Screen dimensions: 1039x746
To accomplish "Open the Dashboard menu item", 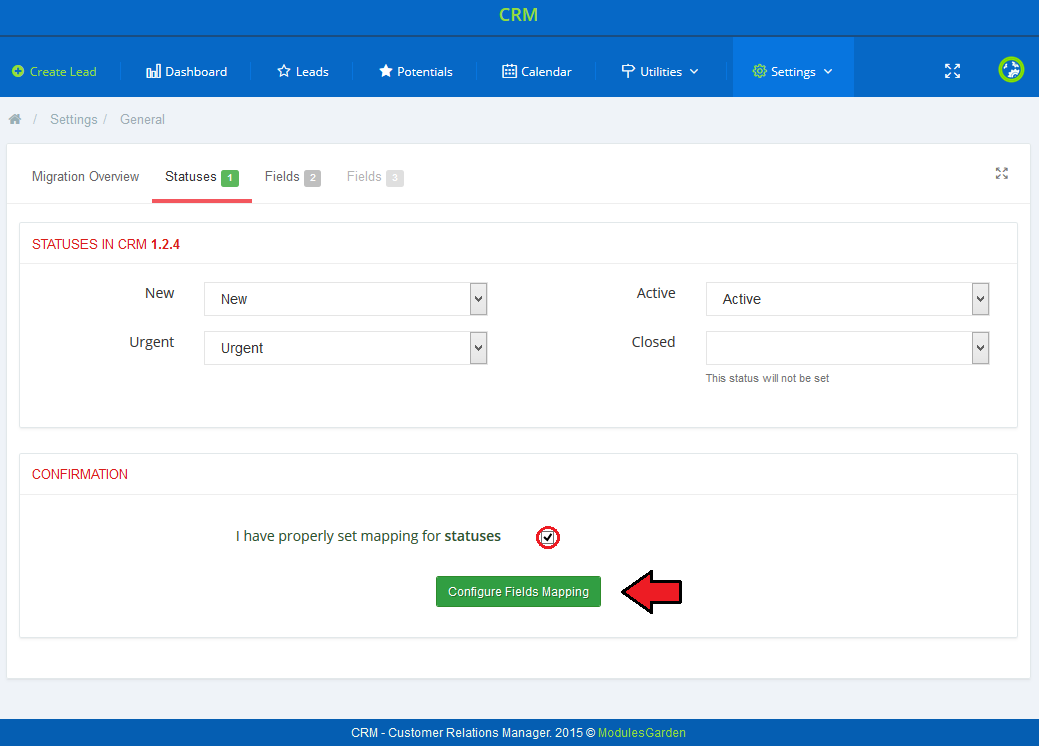I will click(x=186, y=72).
